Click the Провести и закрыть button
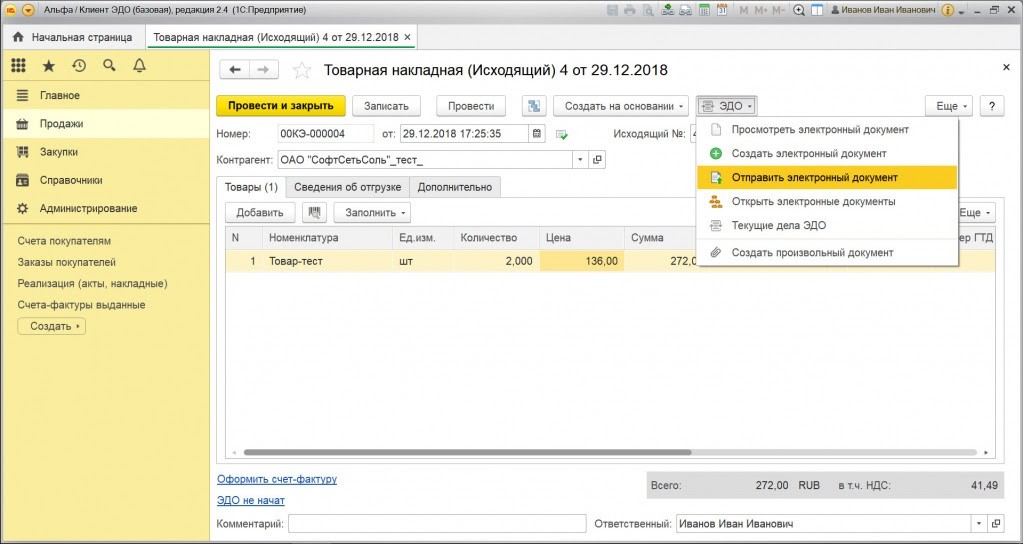This screenshot has height=544, width=1023. (280, 106)
